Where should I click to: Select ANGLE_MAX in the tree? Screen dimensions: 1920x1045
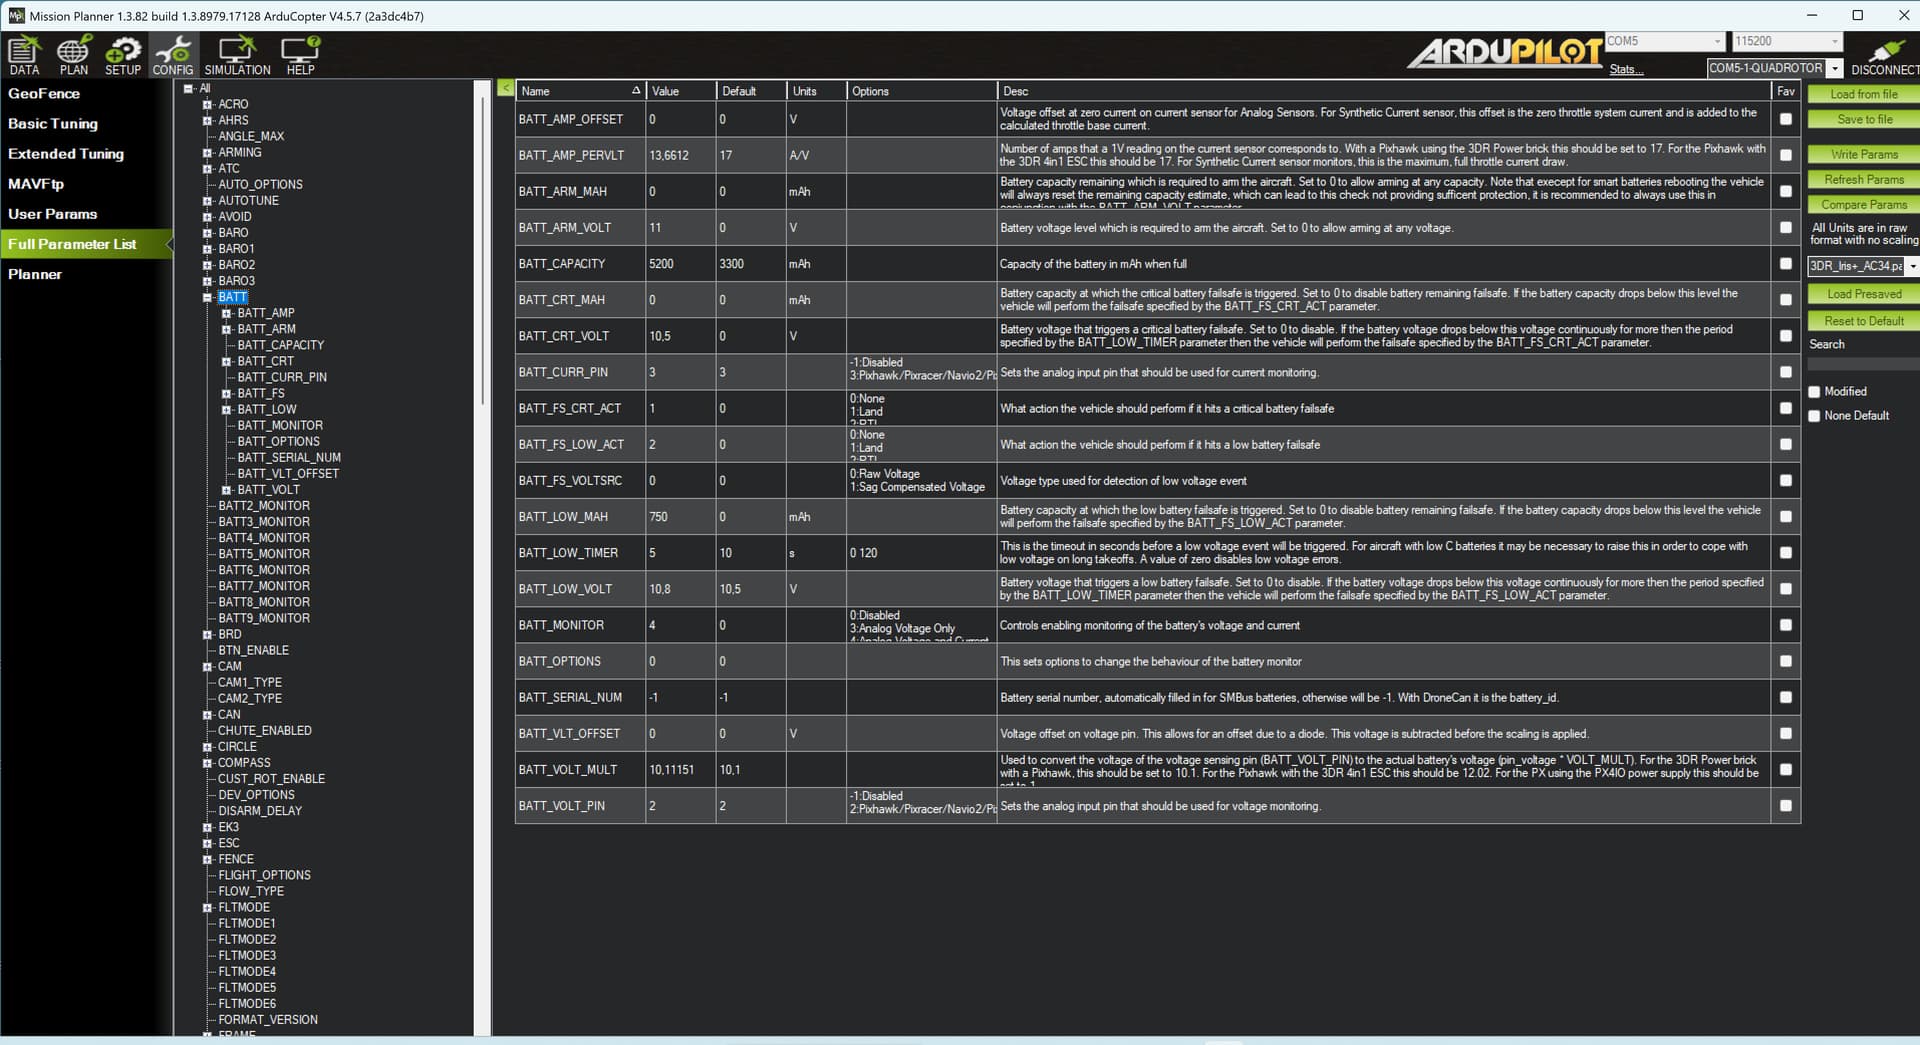point(251,136)
